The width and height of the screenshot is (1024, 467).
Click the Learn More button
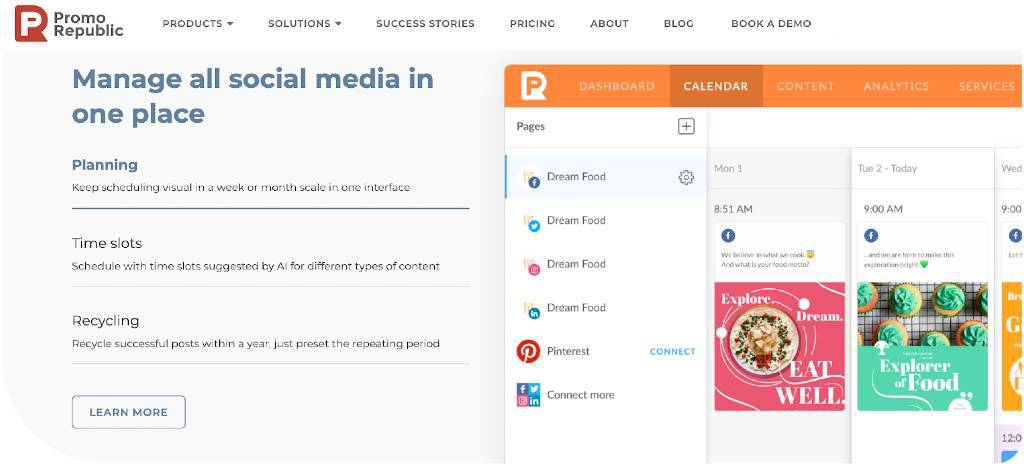[x=129, y=412]
